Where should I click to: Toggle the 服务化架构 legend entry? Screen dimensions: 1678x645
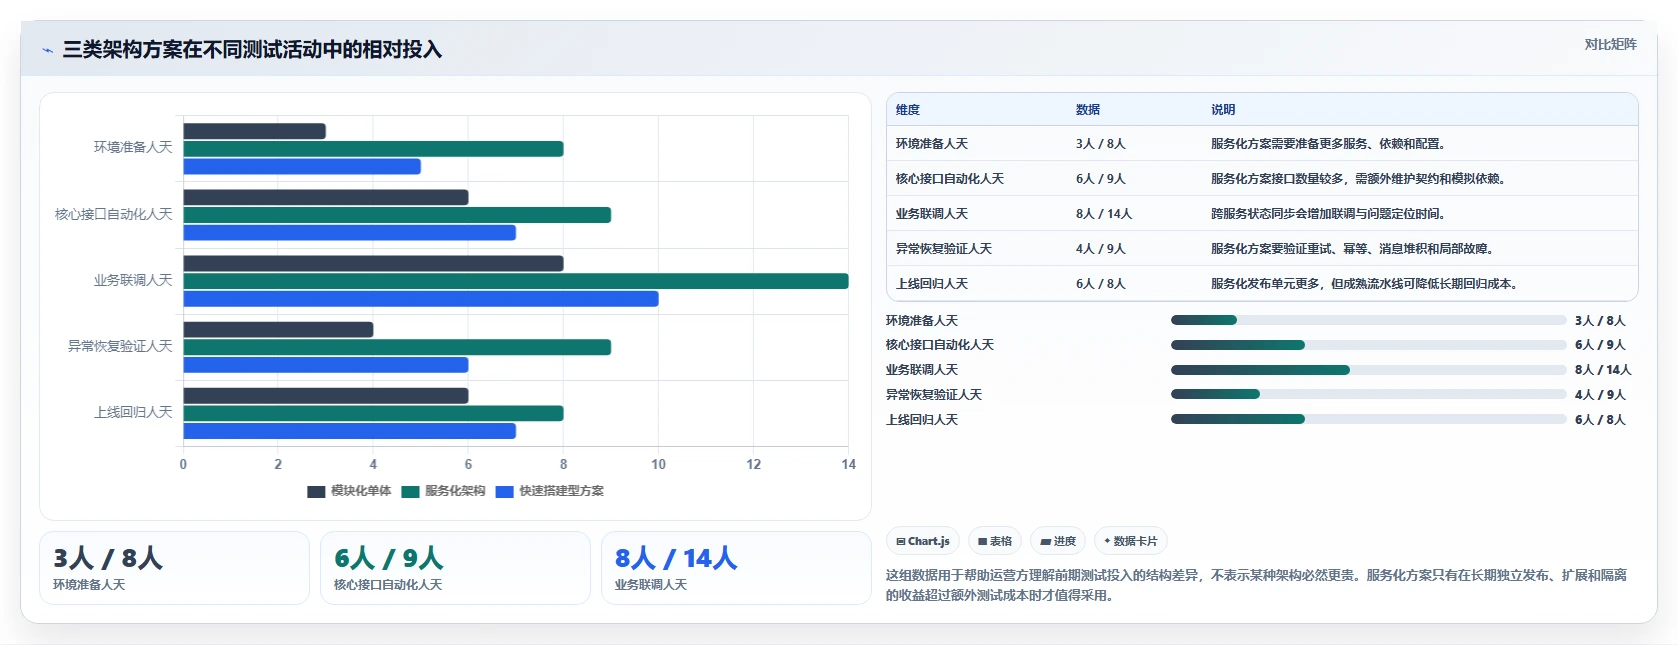pos(443,491)
